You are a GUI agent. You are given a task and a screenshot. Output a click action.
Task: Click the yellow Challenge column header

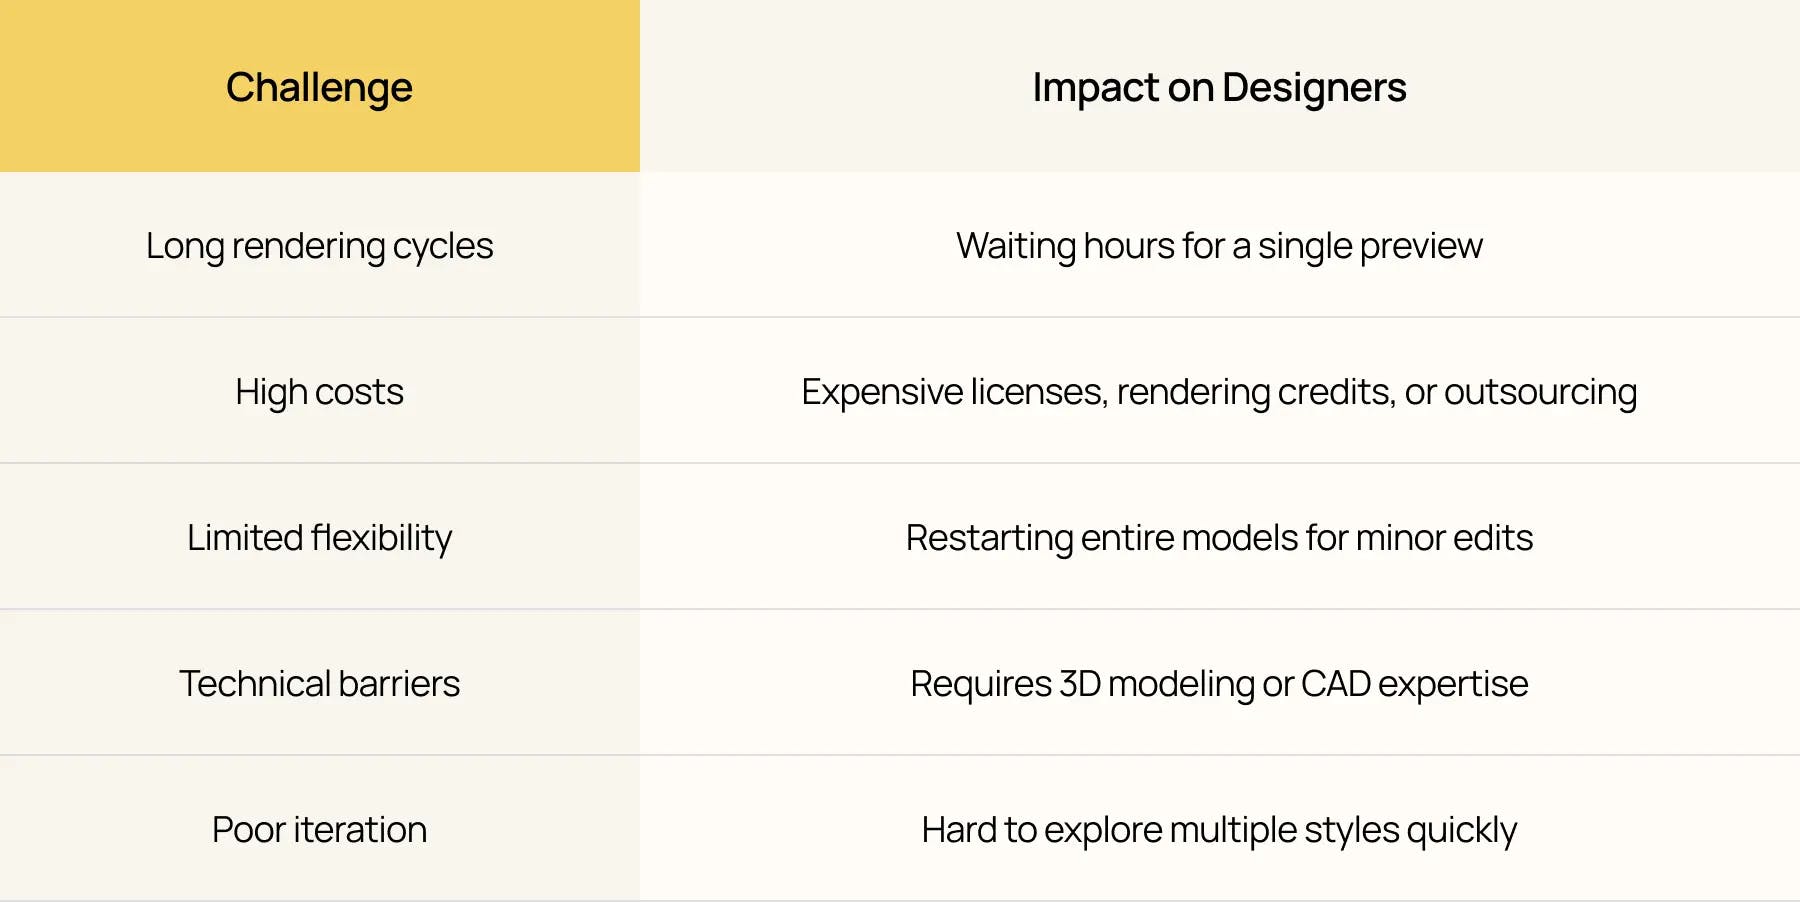(319, 87)
